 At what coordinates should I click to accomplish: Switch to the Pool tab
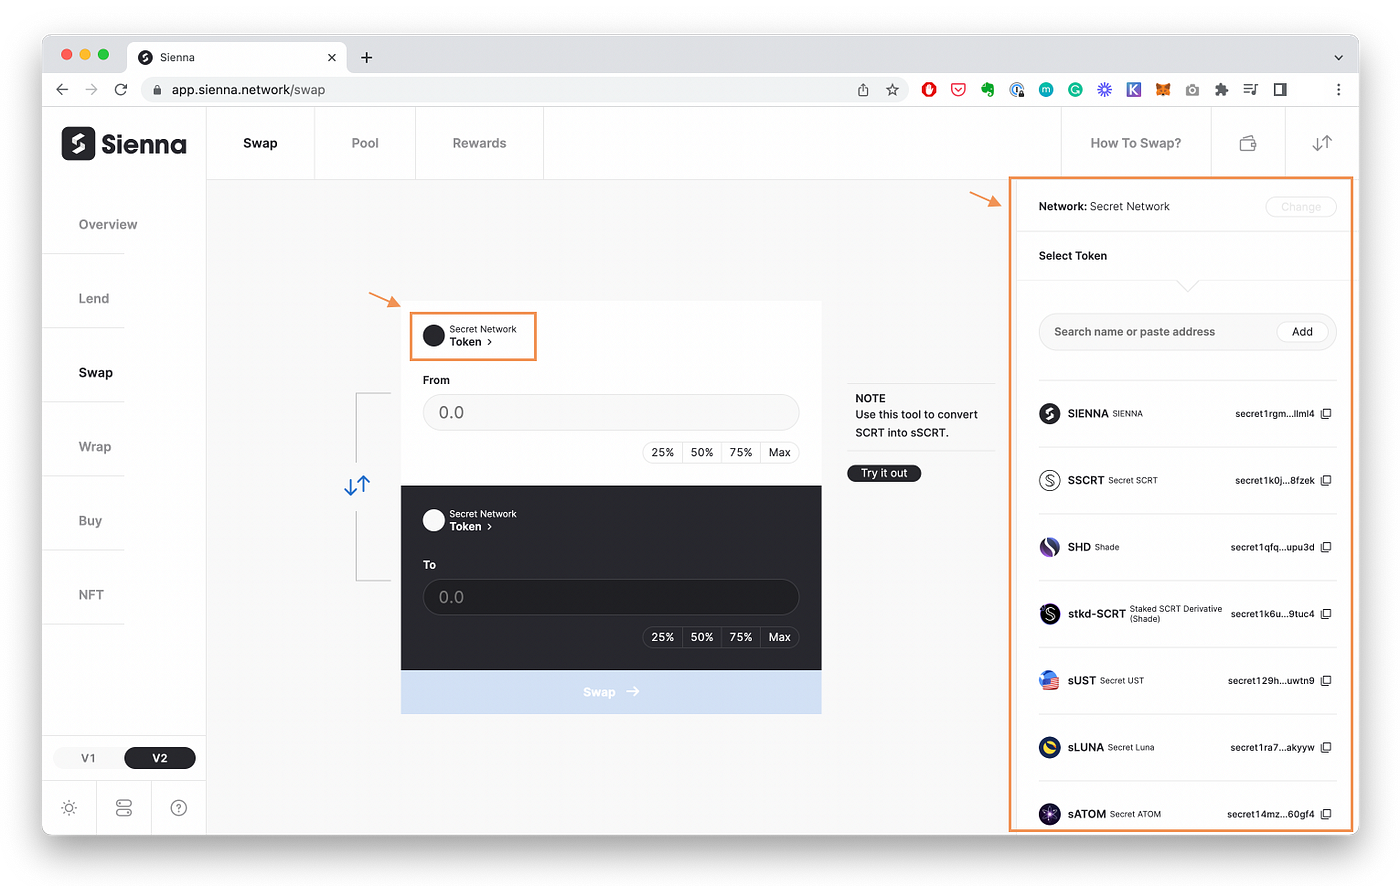[364, 142]
